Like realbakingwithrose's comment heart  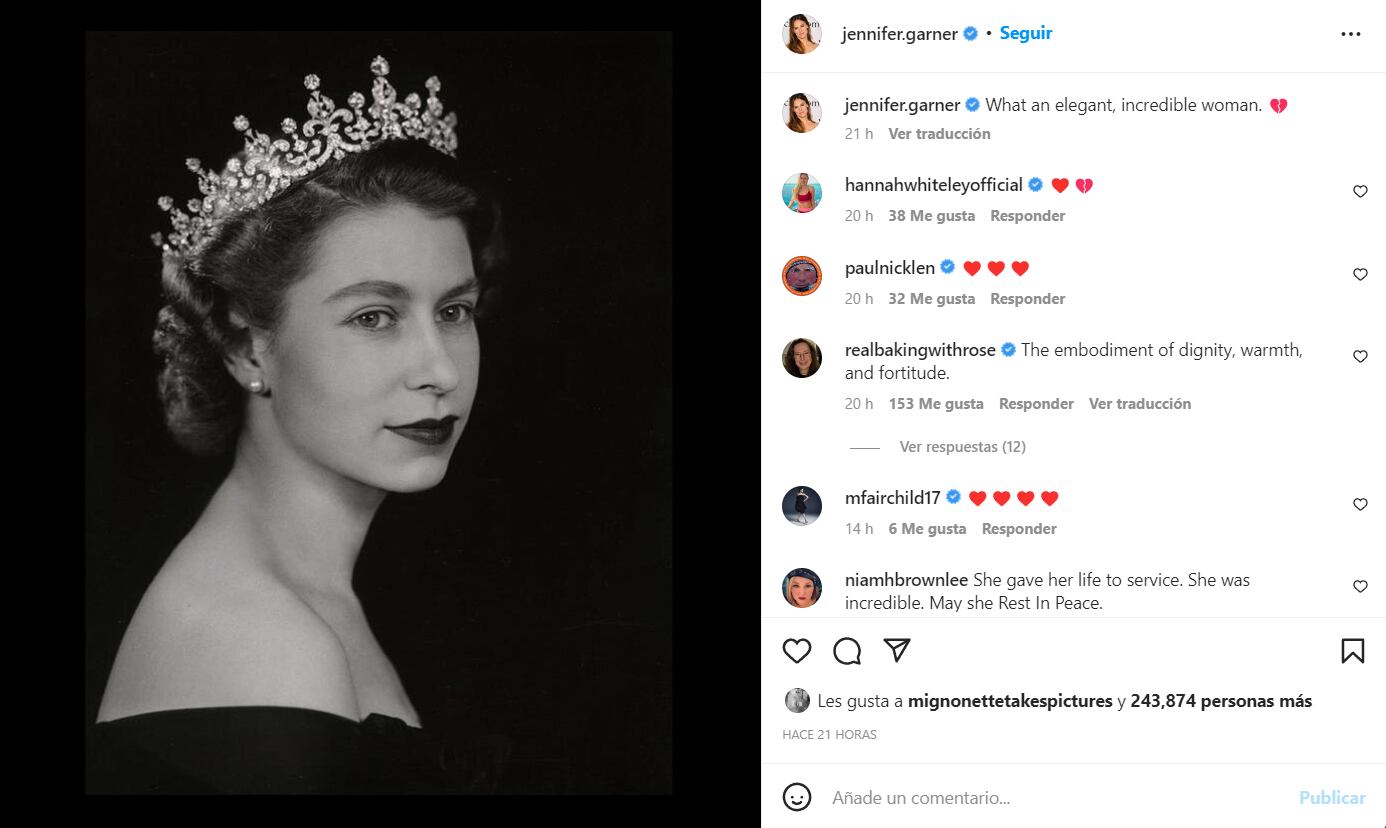pyautogui.click(x=1360, y=357)
